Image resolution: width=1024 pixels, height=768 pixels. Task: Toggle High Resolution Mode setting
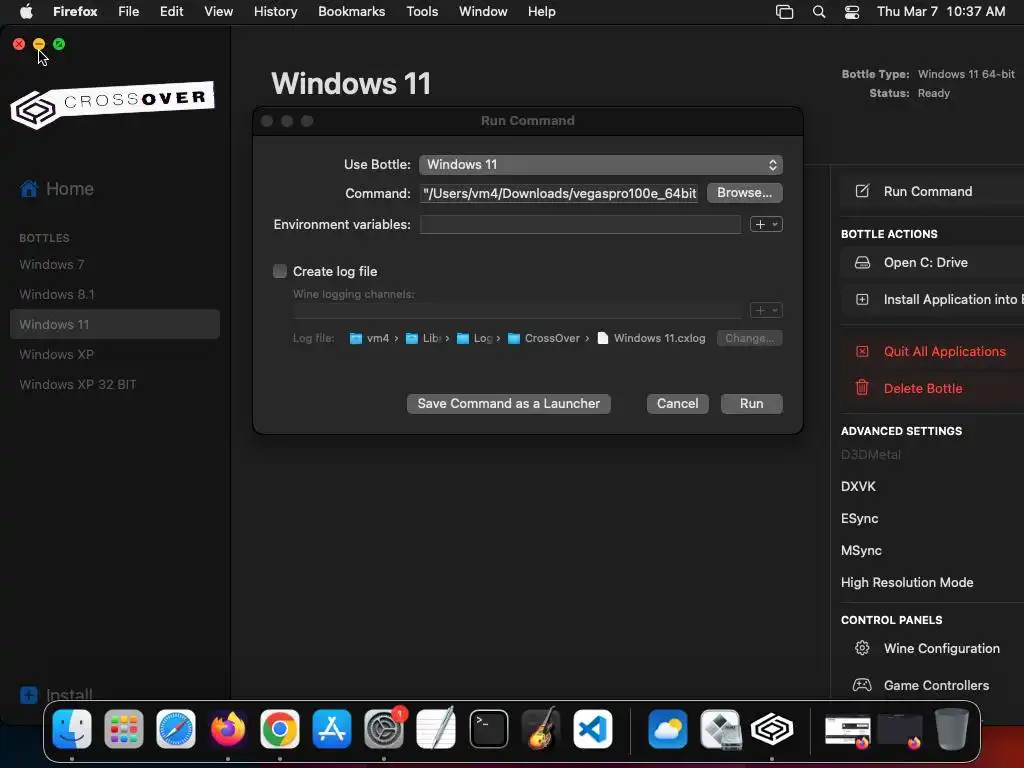[907, 583]
